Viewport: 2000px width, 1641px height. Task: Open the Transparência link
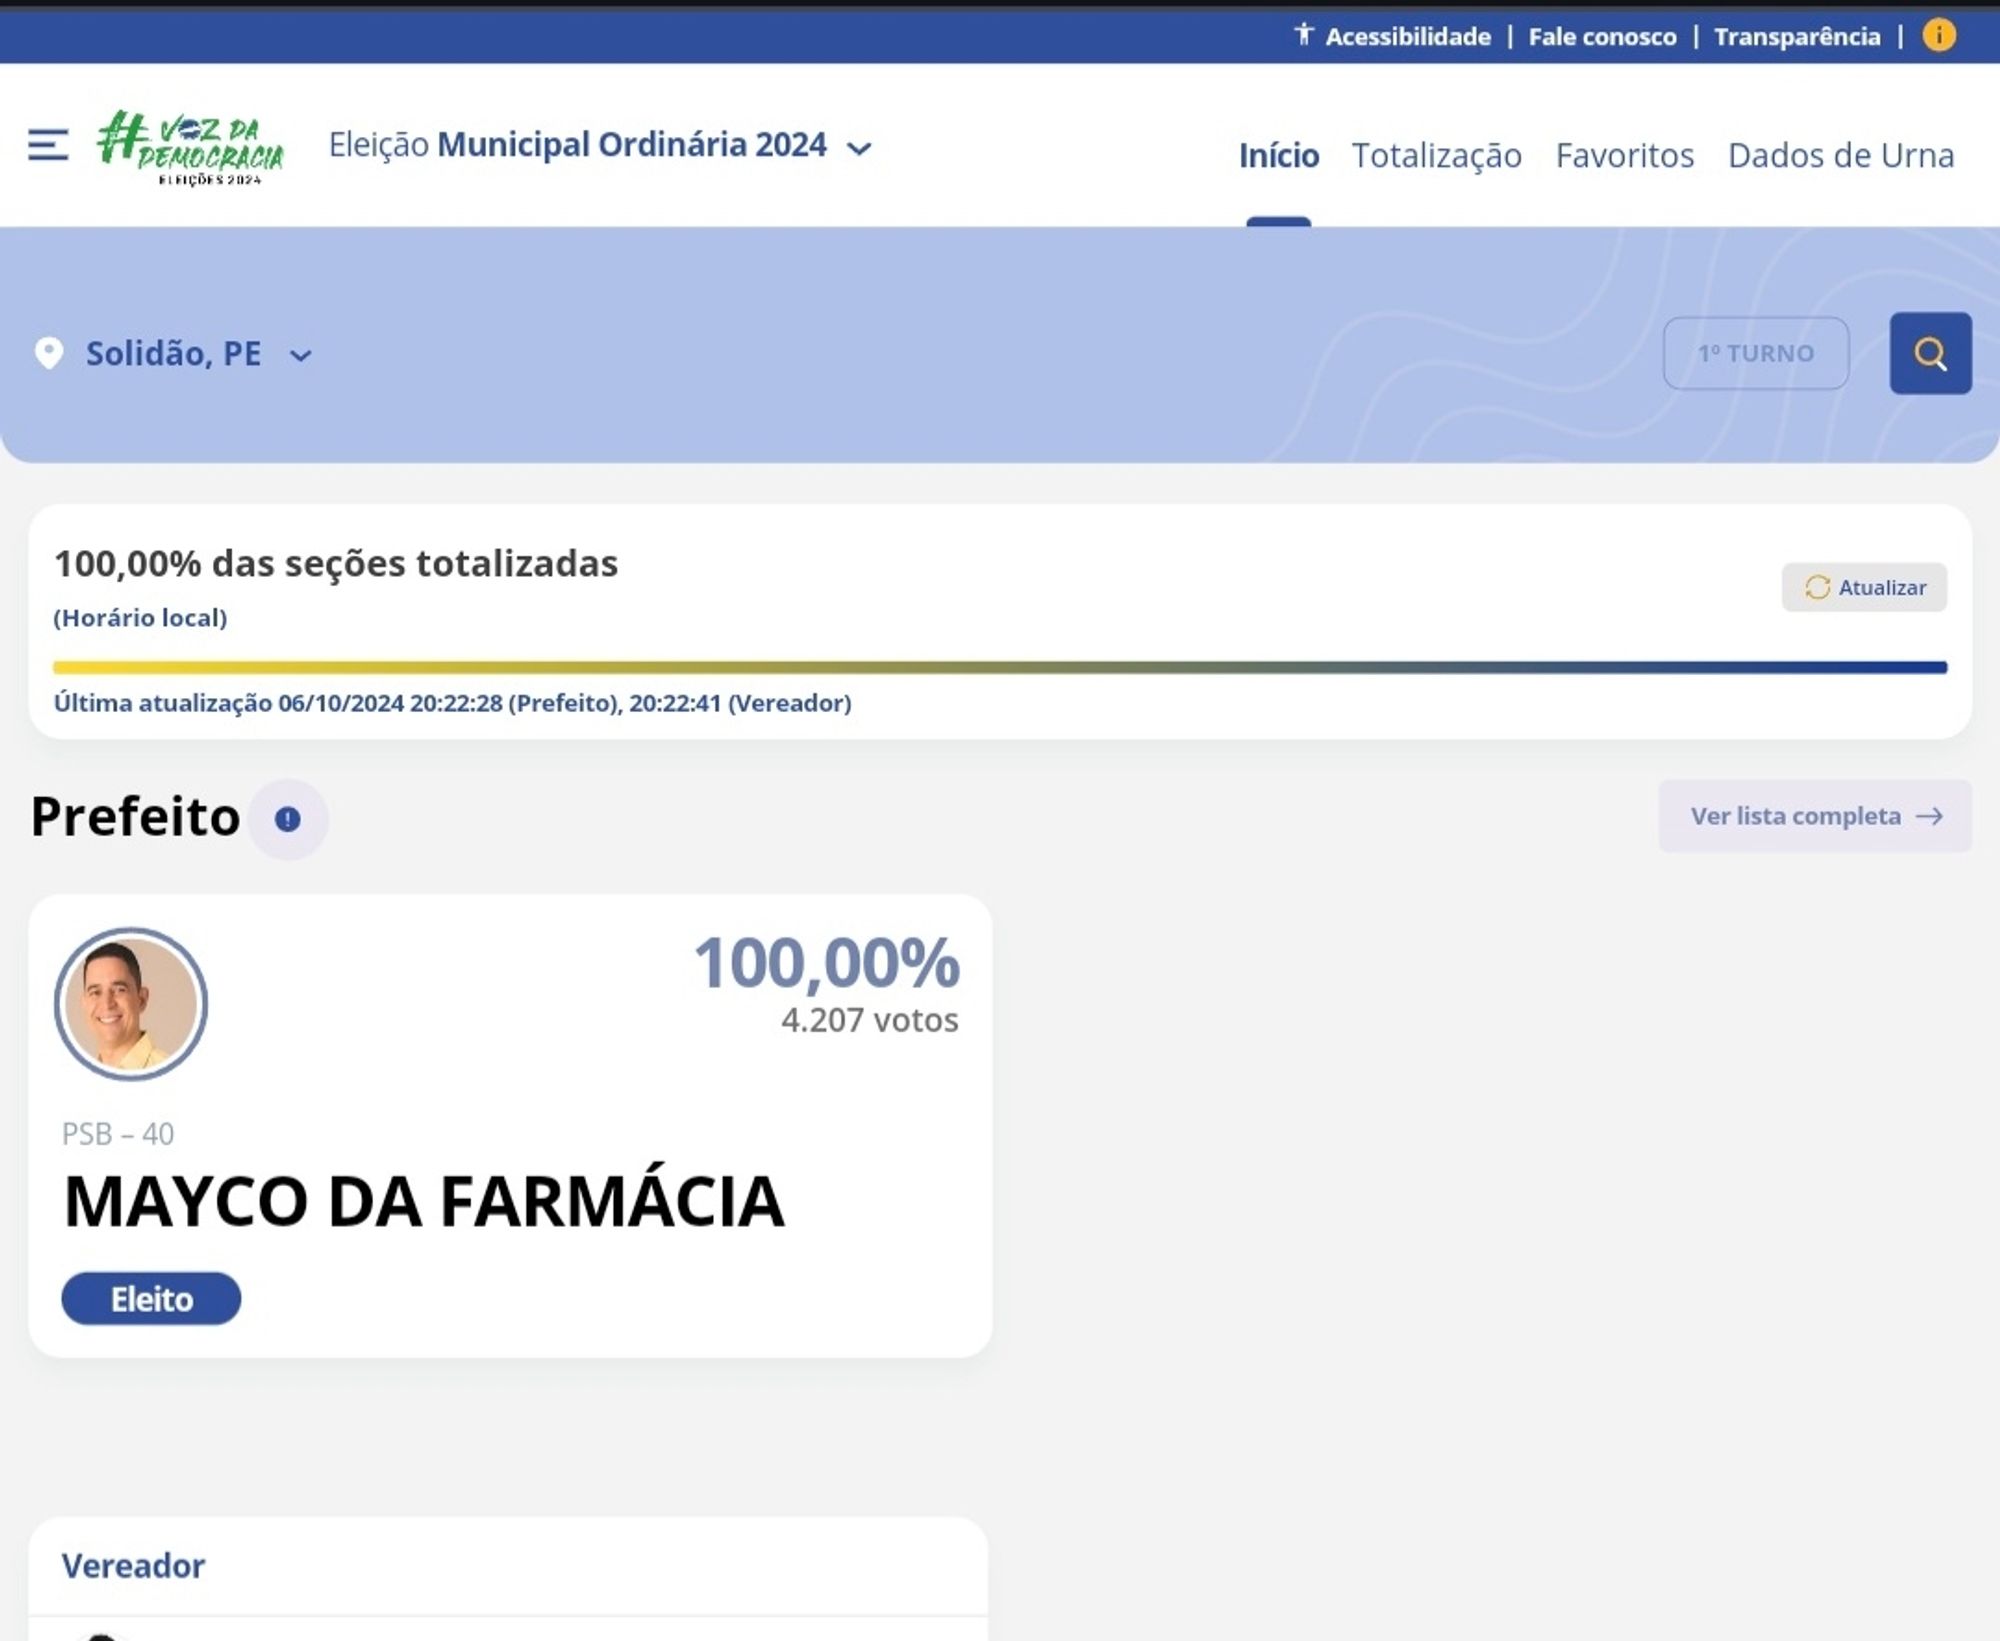(1797, 37)
